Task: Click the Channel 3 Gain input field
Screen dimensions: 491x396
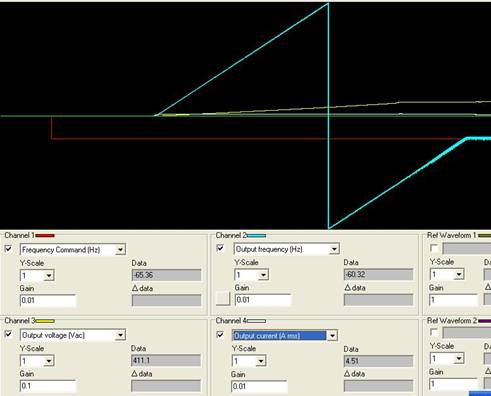Action: click(x=48, y=386)
